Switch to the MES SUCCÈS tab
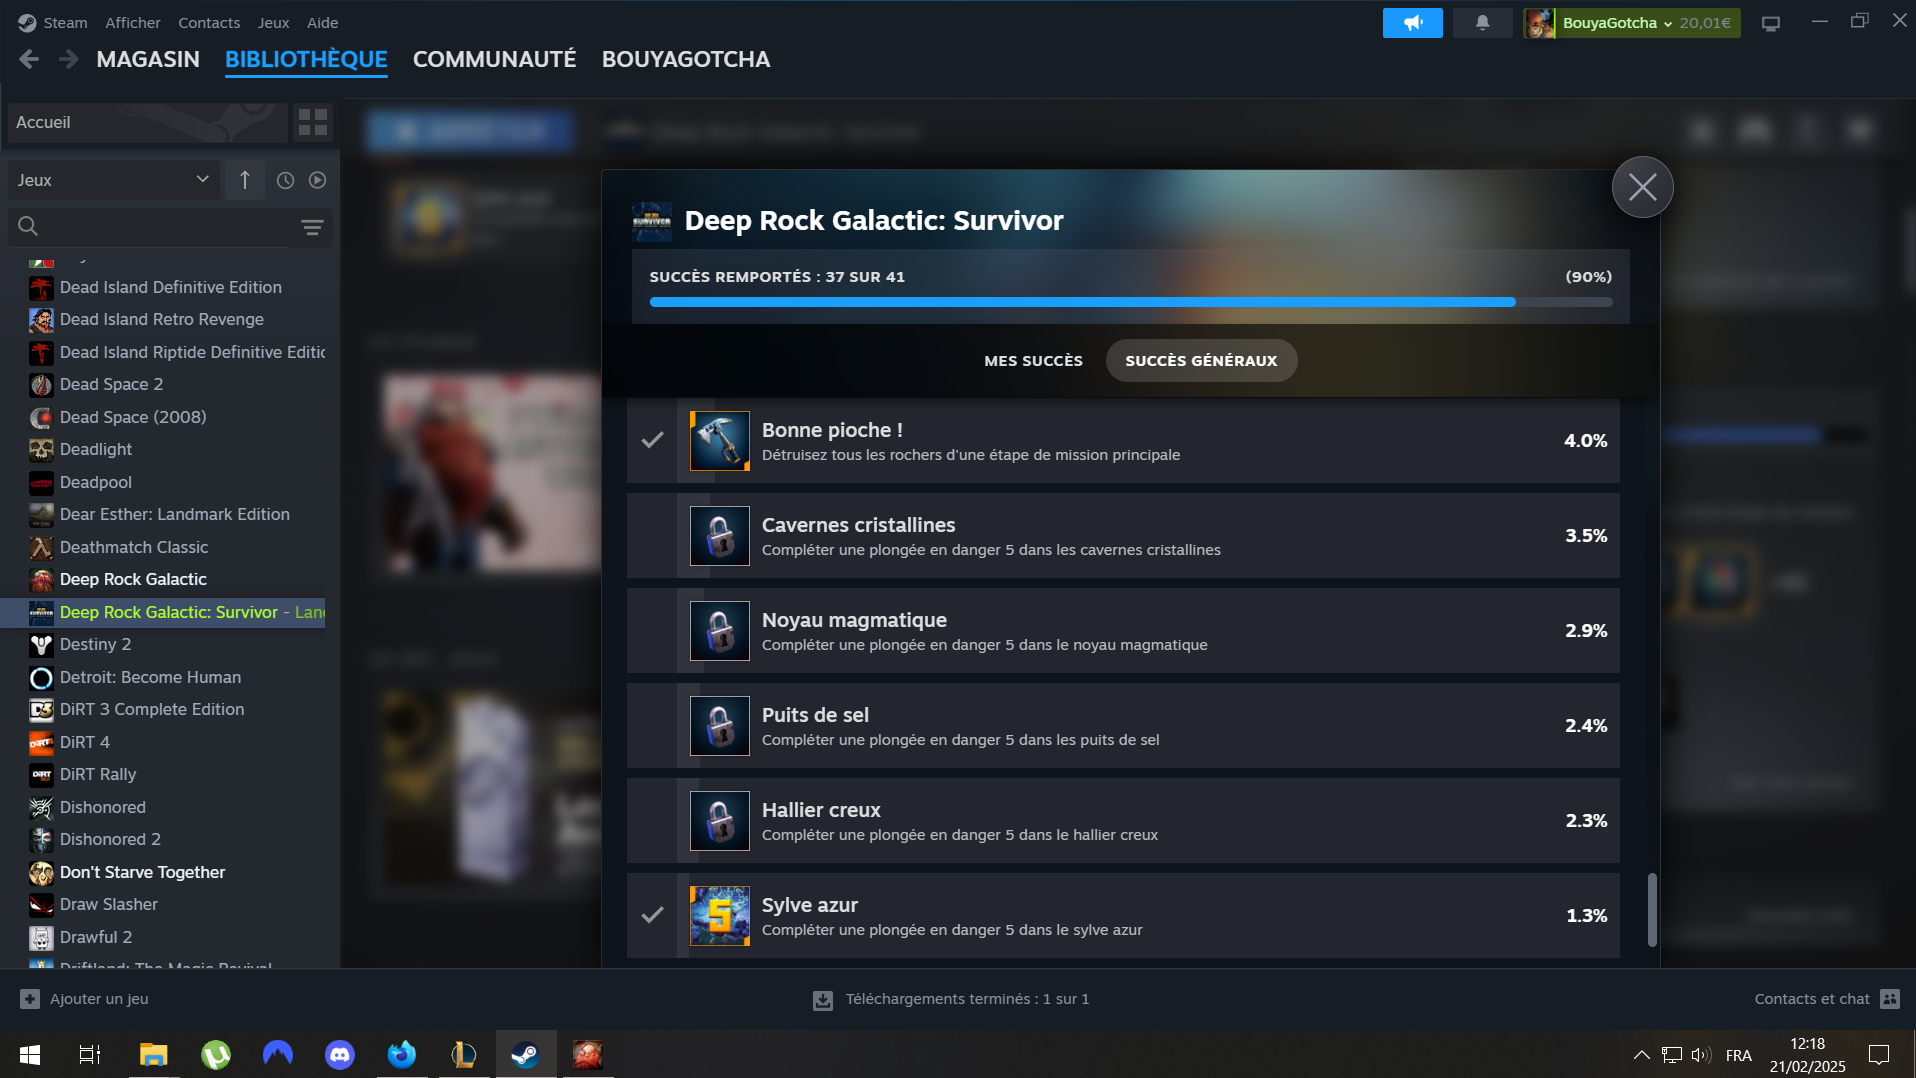This screenshot has width=1916, height=1078. 1033,361
